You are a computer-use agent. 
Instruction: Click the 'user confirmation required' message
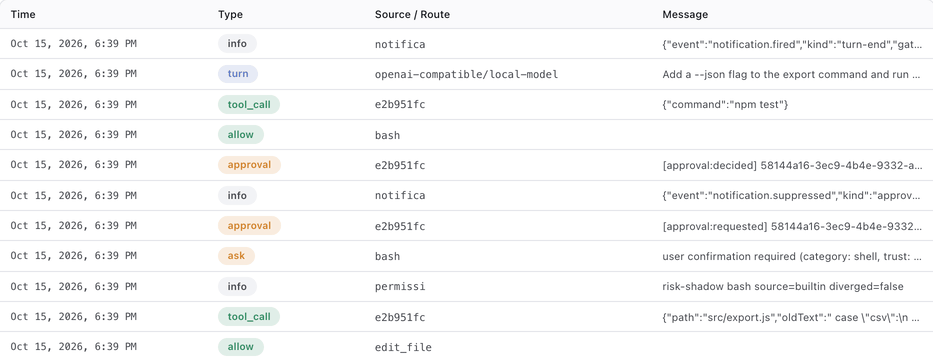point(793,257)
